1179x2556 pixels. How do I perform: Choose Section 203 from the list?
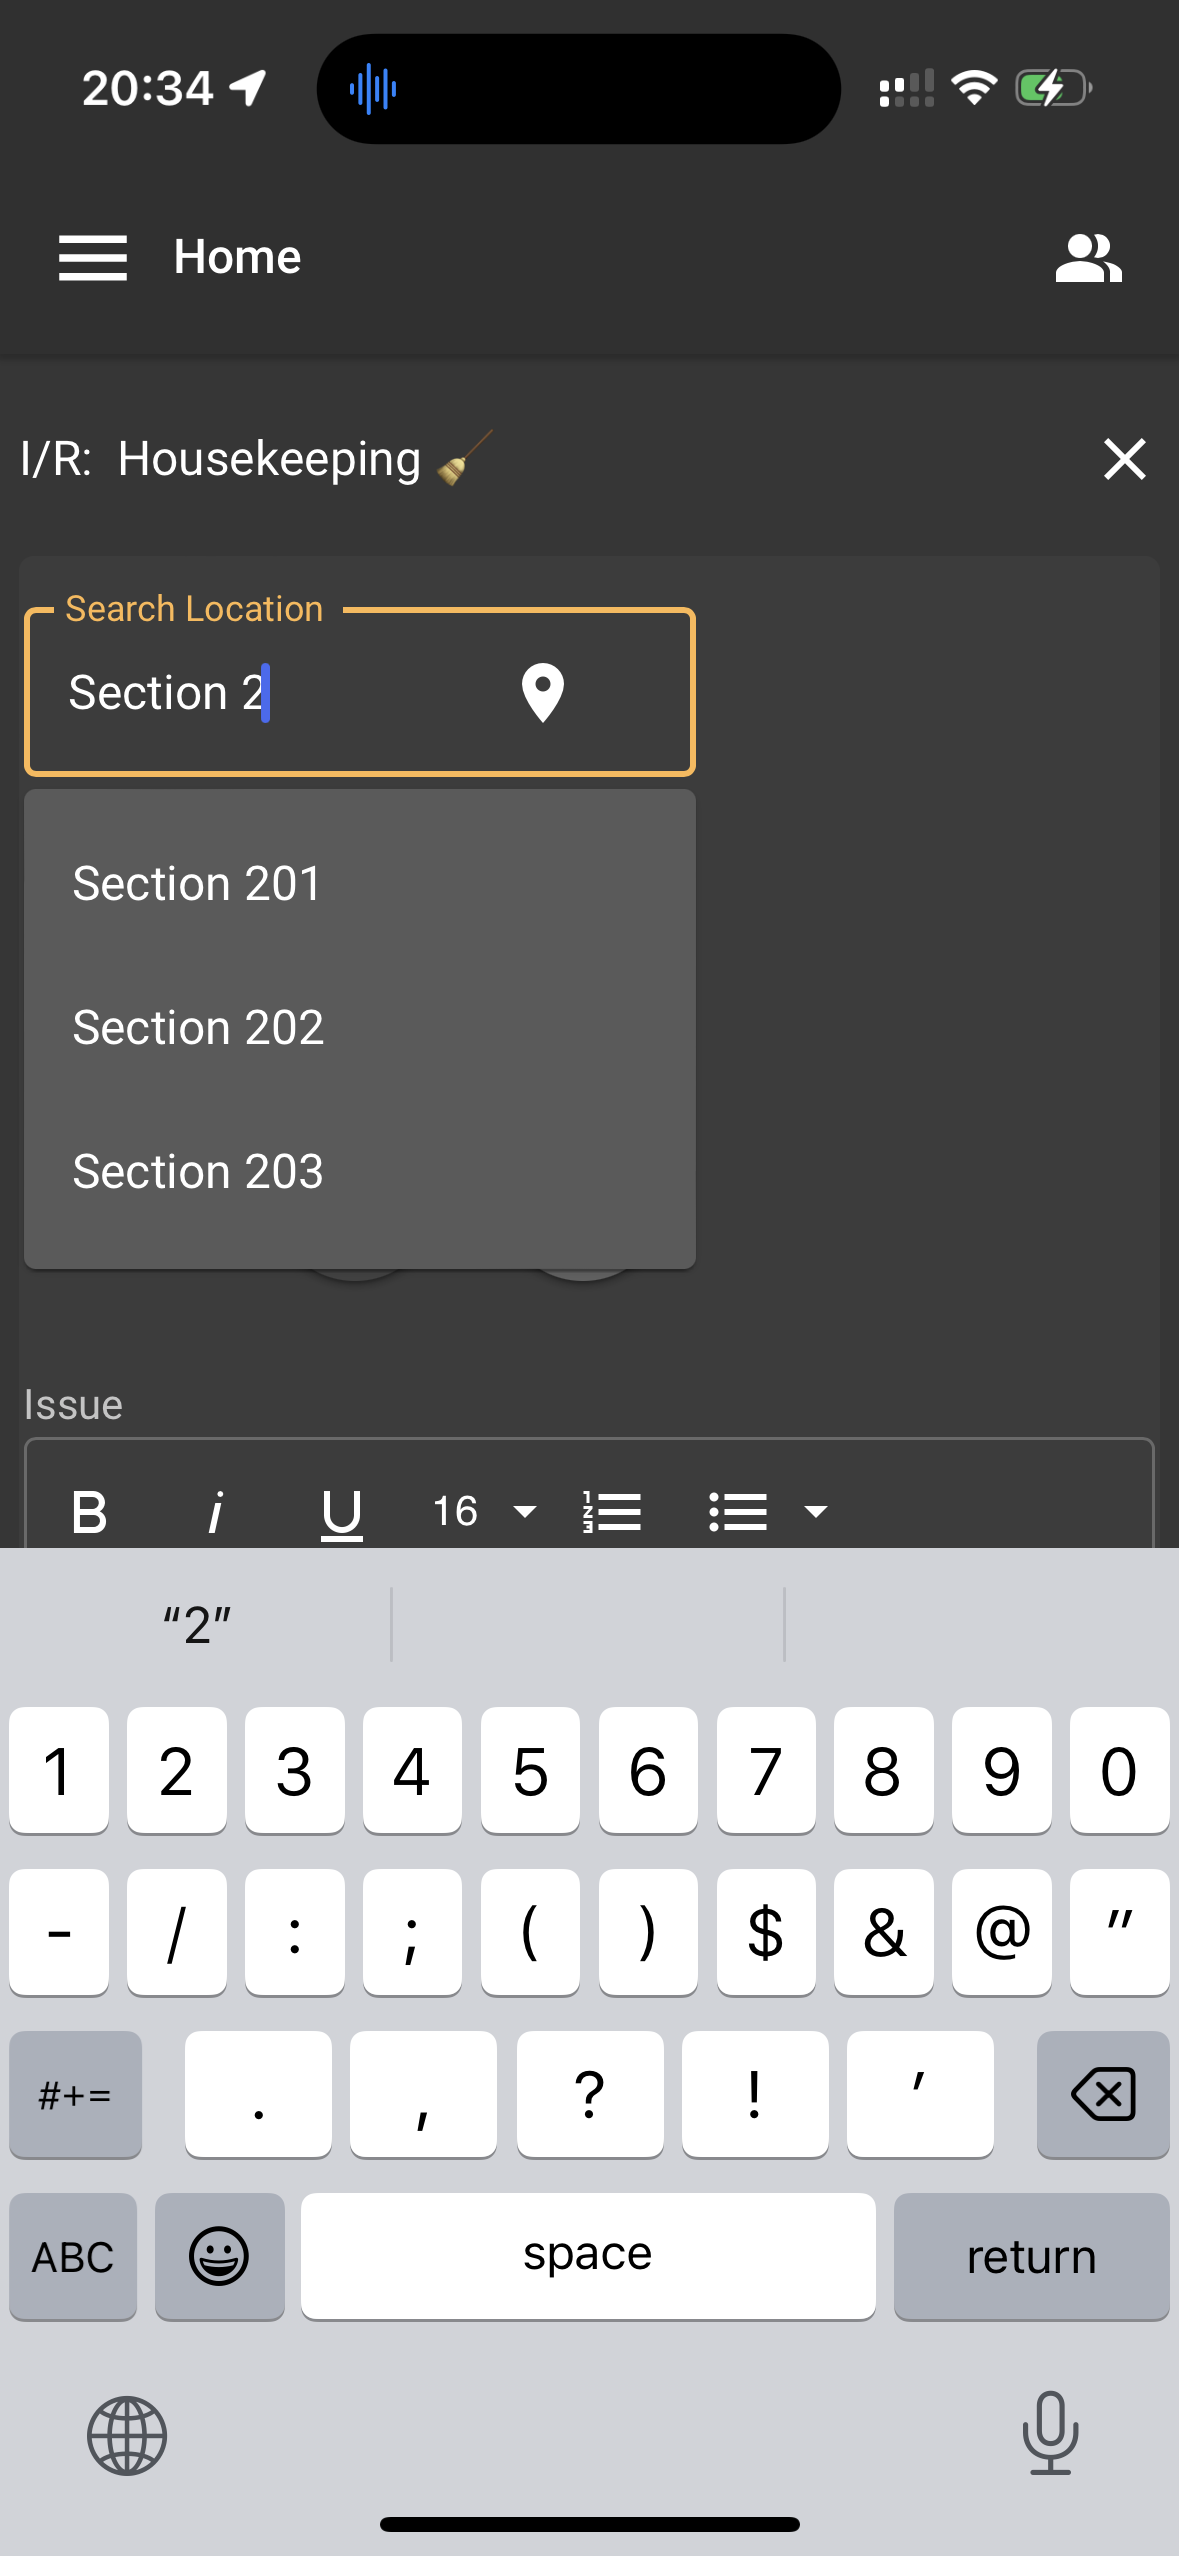(198, 1171)
